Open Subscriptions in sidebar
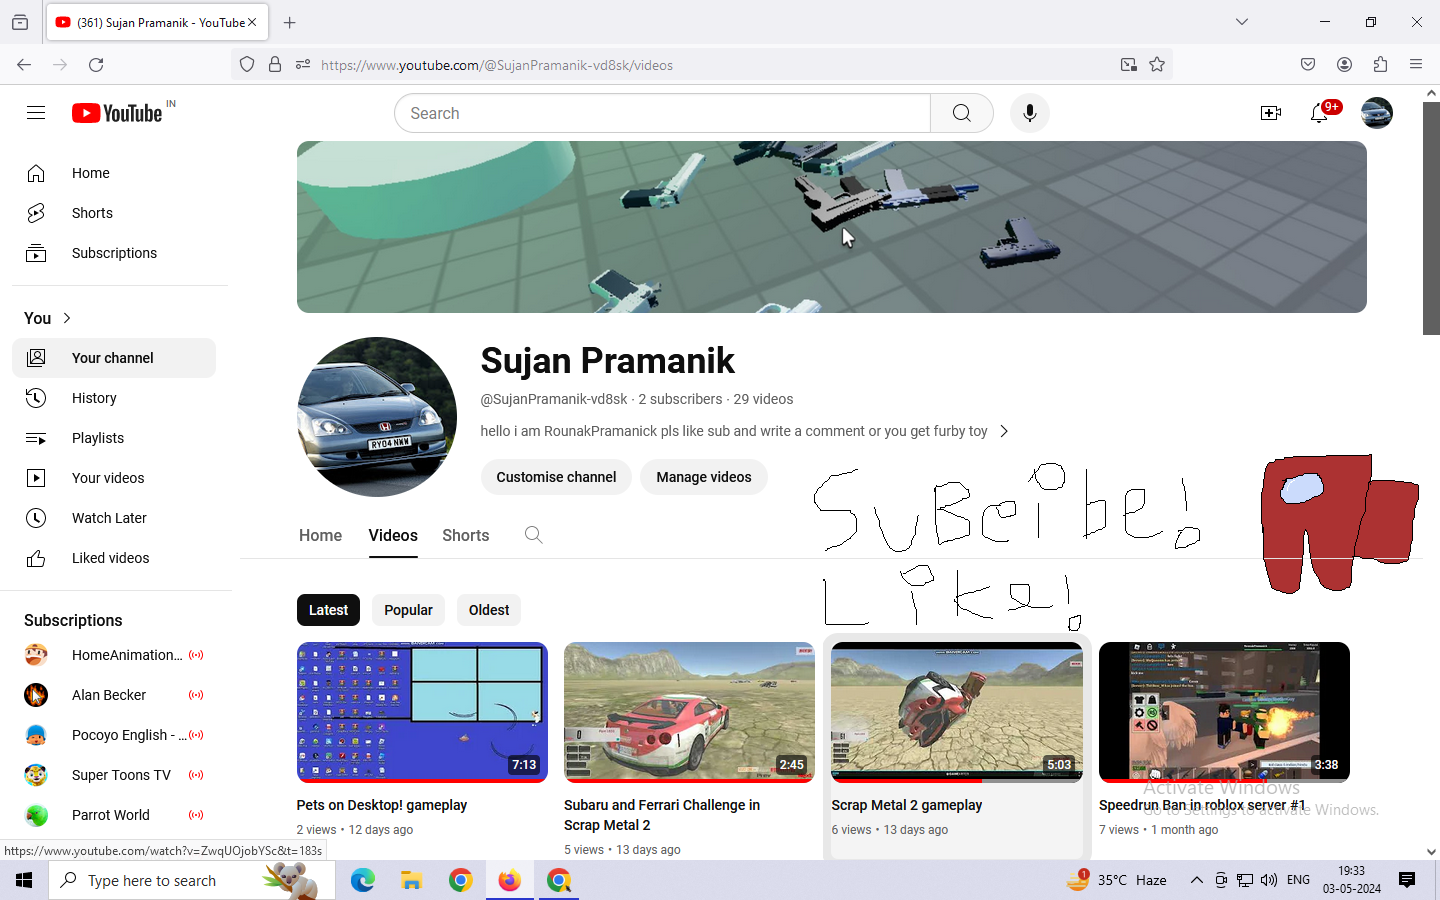 click(x=114, y=253)
